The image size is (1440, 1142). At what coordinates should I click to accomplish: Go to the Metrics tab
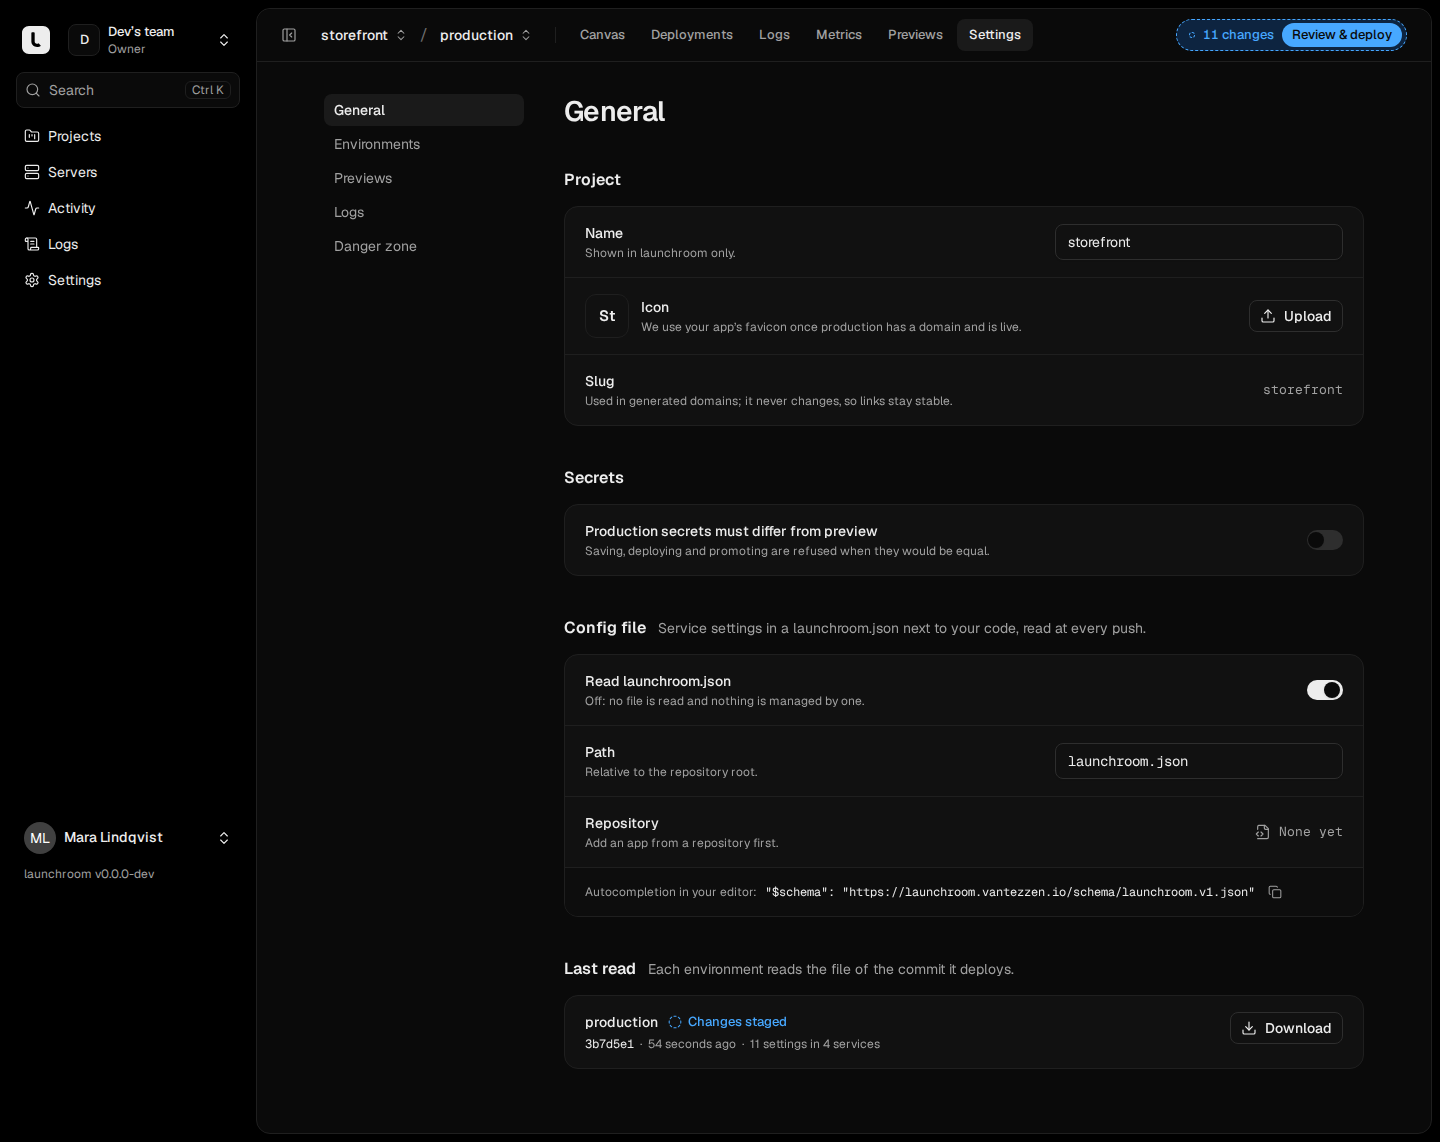[x=839, y=35]
